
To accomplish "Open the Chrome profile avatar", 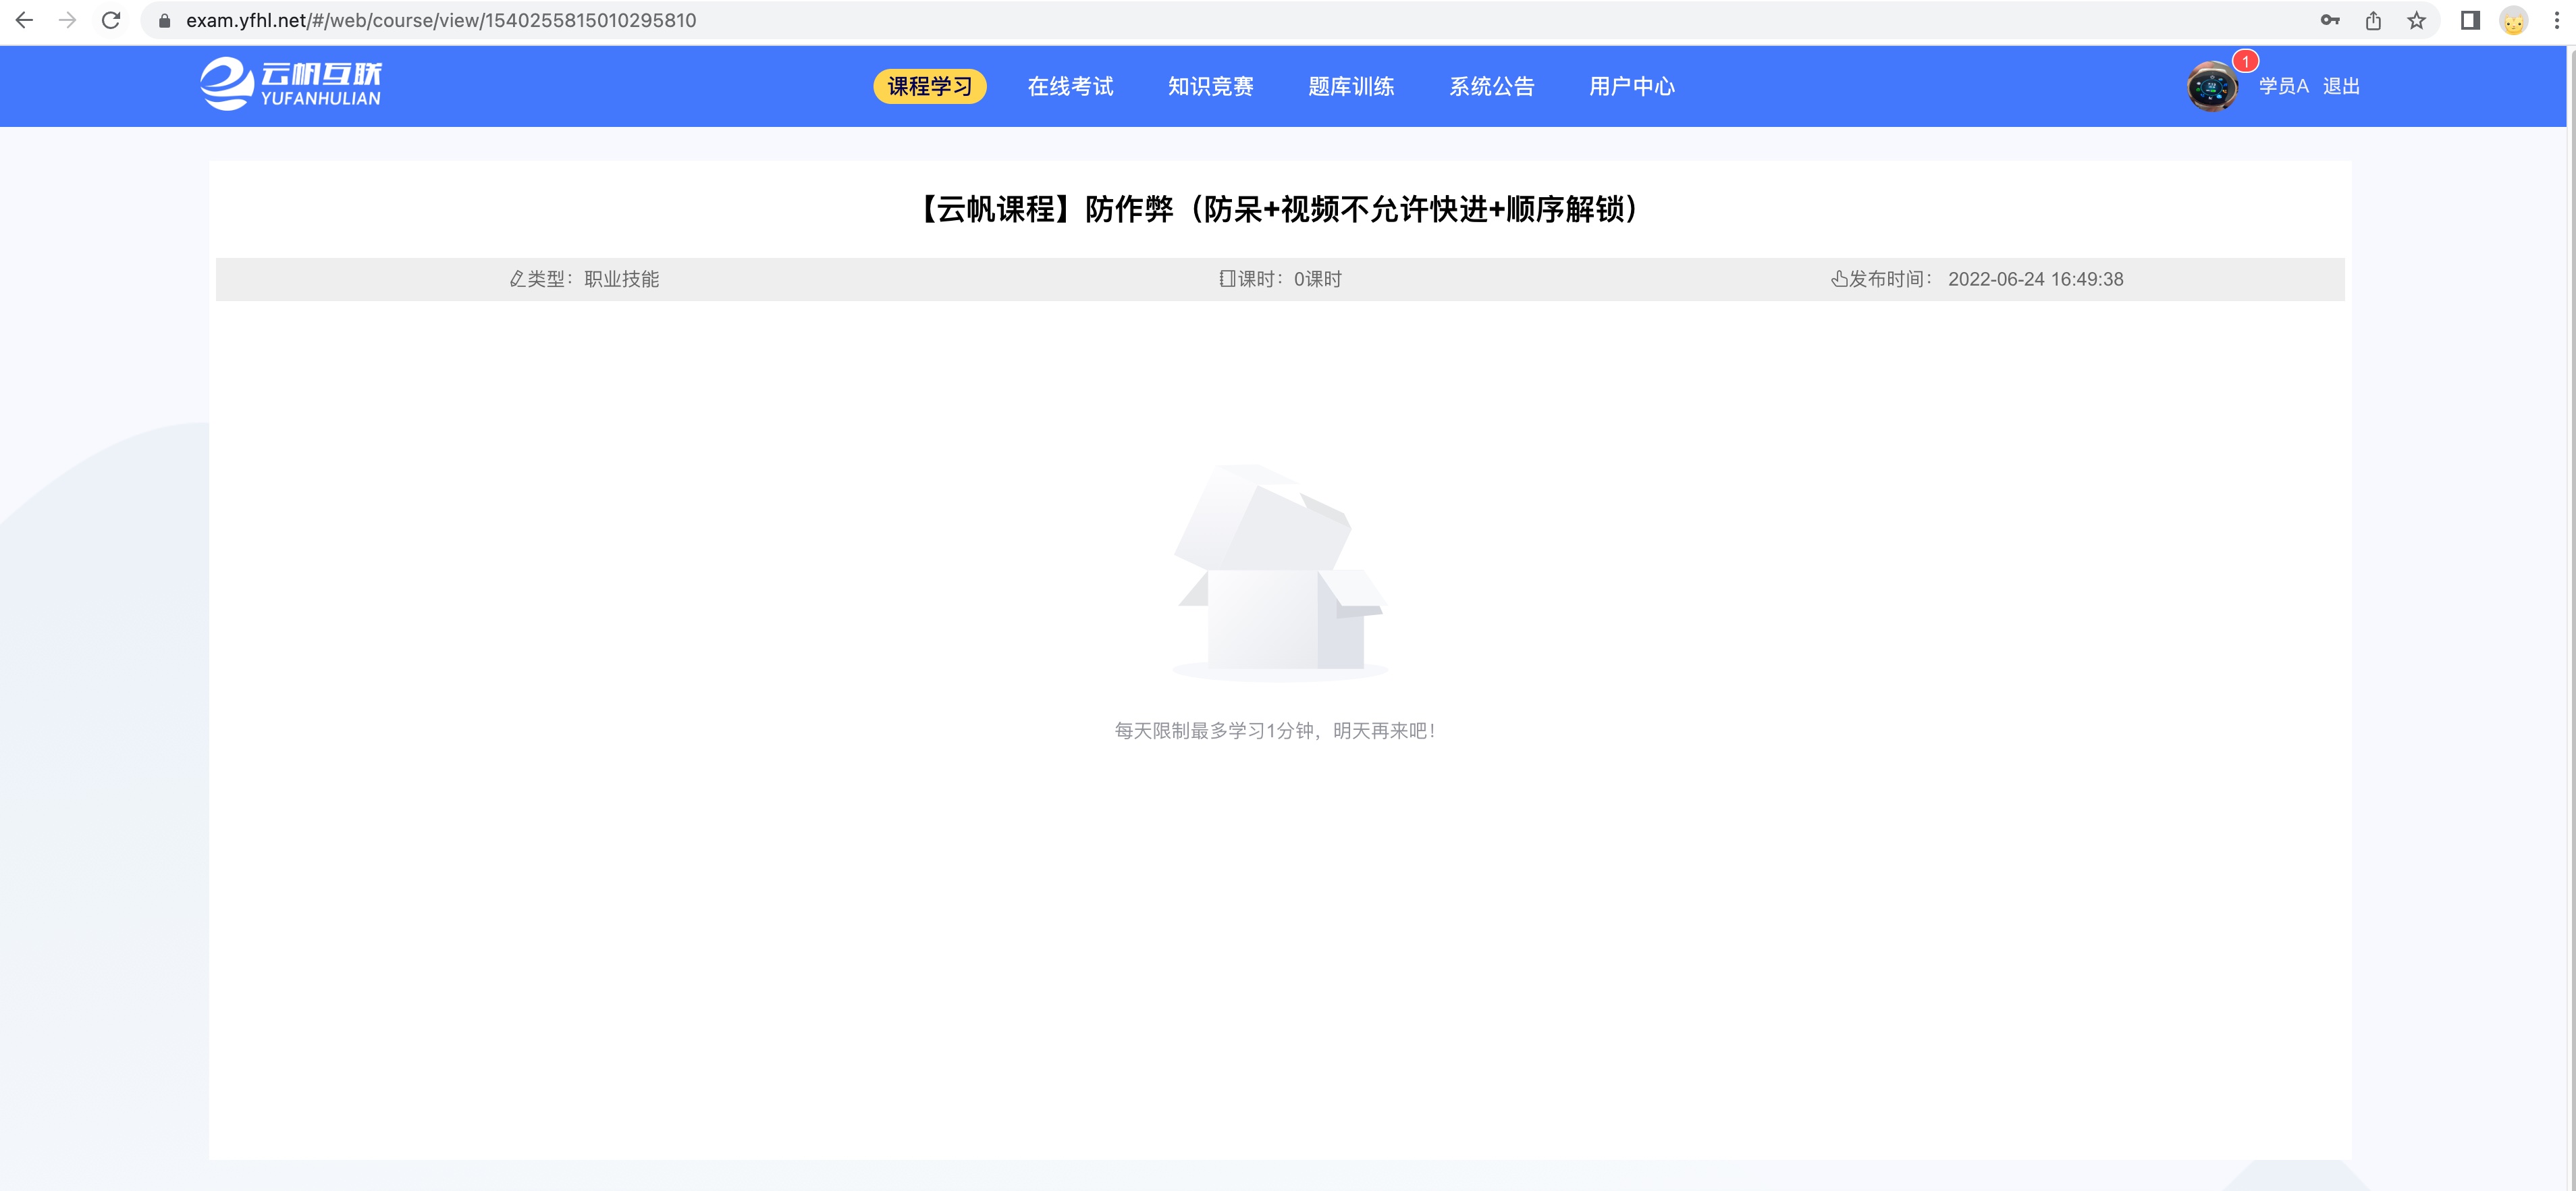I will click(x=2513, y=20).
